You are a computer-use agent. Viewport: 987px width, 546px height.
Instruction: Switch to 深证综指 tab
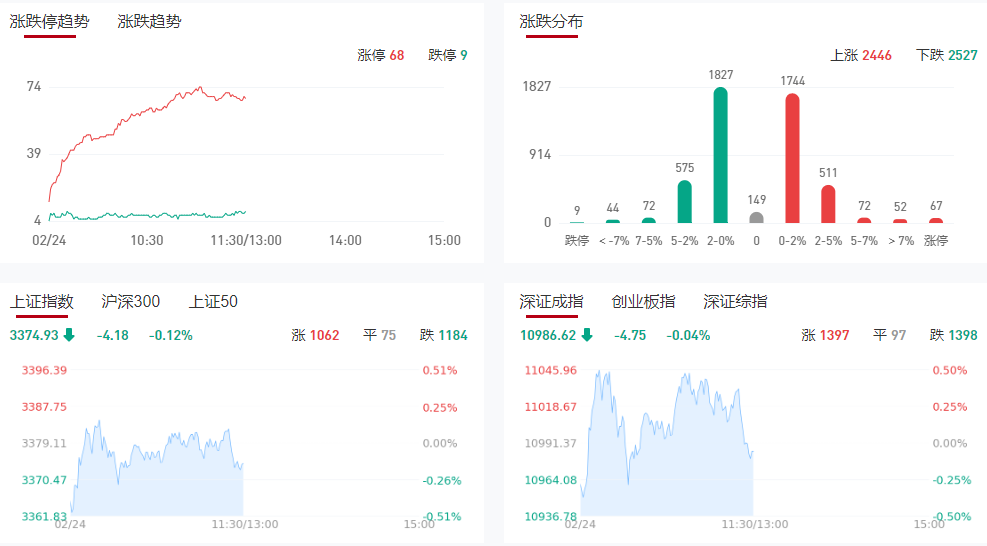735,302
